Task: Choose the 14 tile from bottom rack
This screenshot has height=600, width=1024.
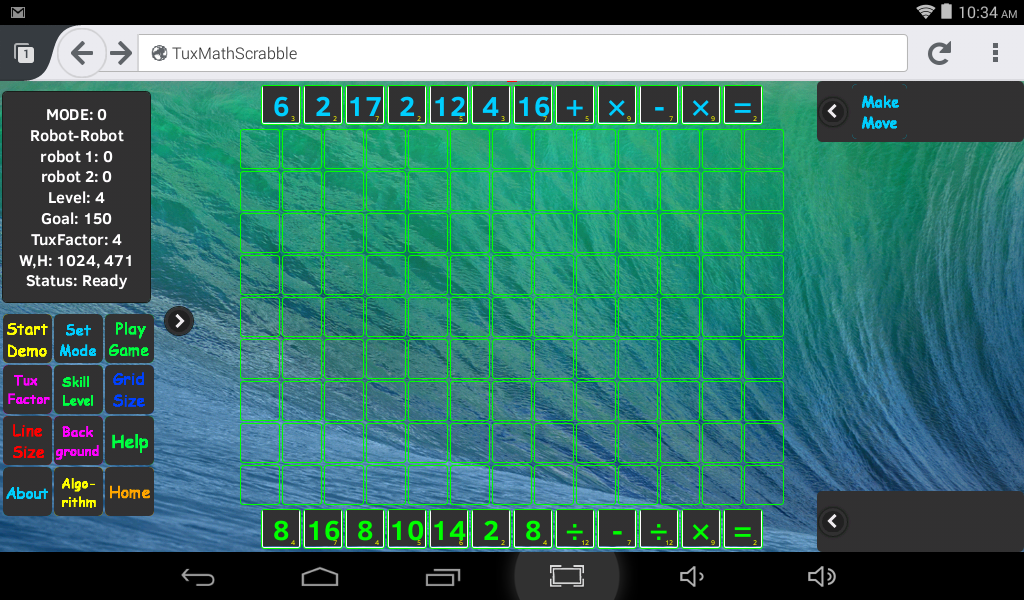Action: (x=448, y=529)
